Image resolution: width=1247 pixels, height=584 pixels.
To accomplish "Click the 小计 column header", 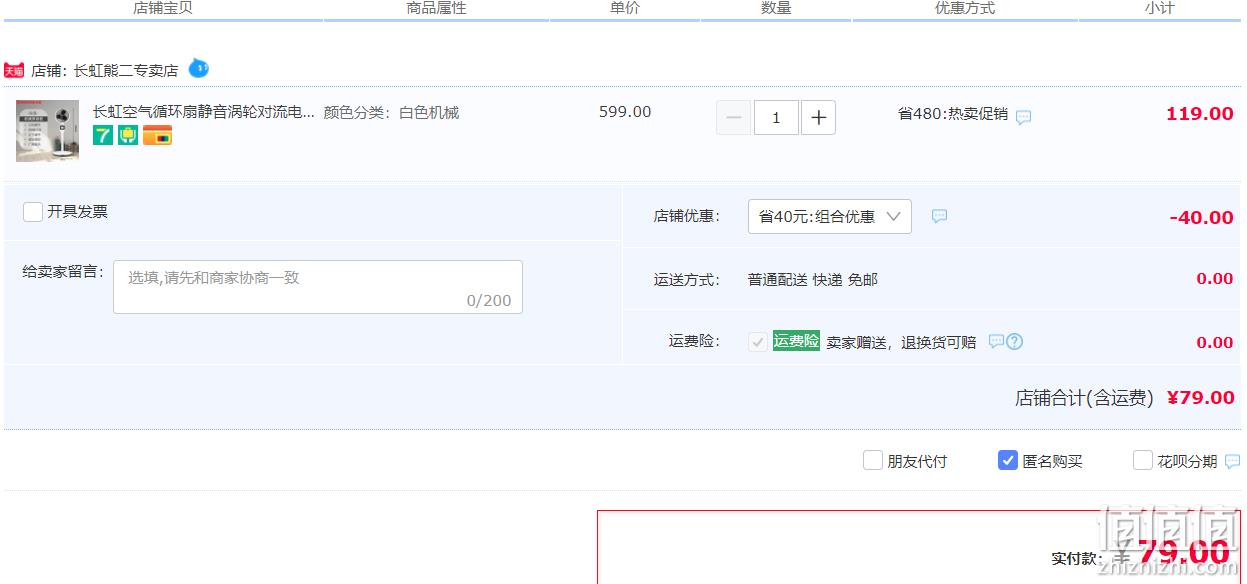I will tap(1160, 8).
